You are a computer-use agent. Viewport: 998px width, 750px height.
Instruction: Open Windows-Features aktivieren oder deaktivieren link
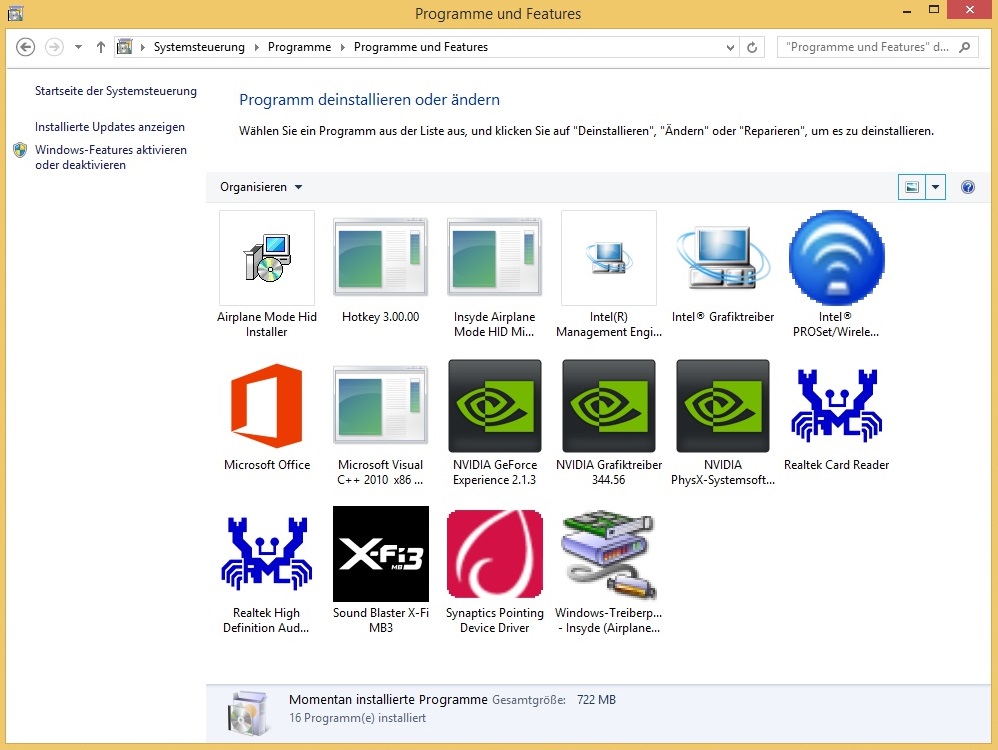111,157
